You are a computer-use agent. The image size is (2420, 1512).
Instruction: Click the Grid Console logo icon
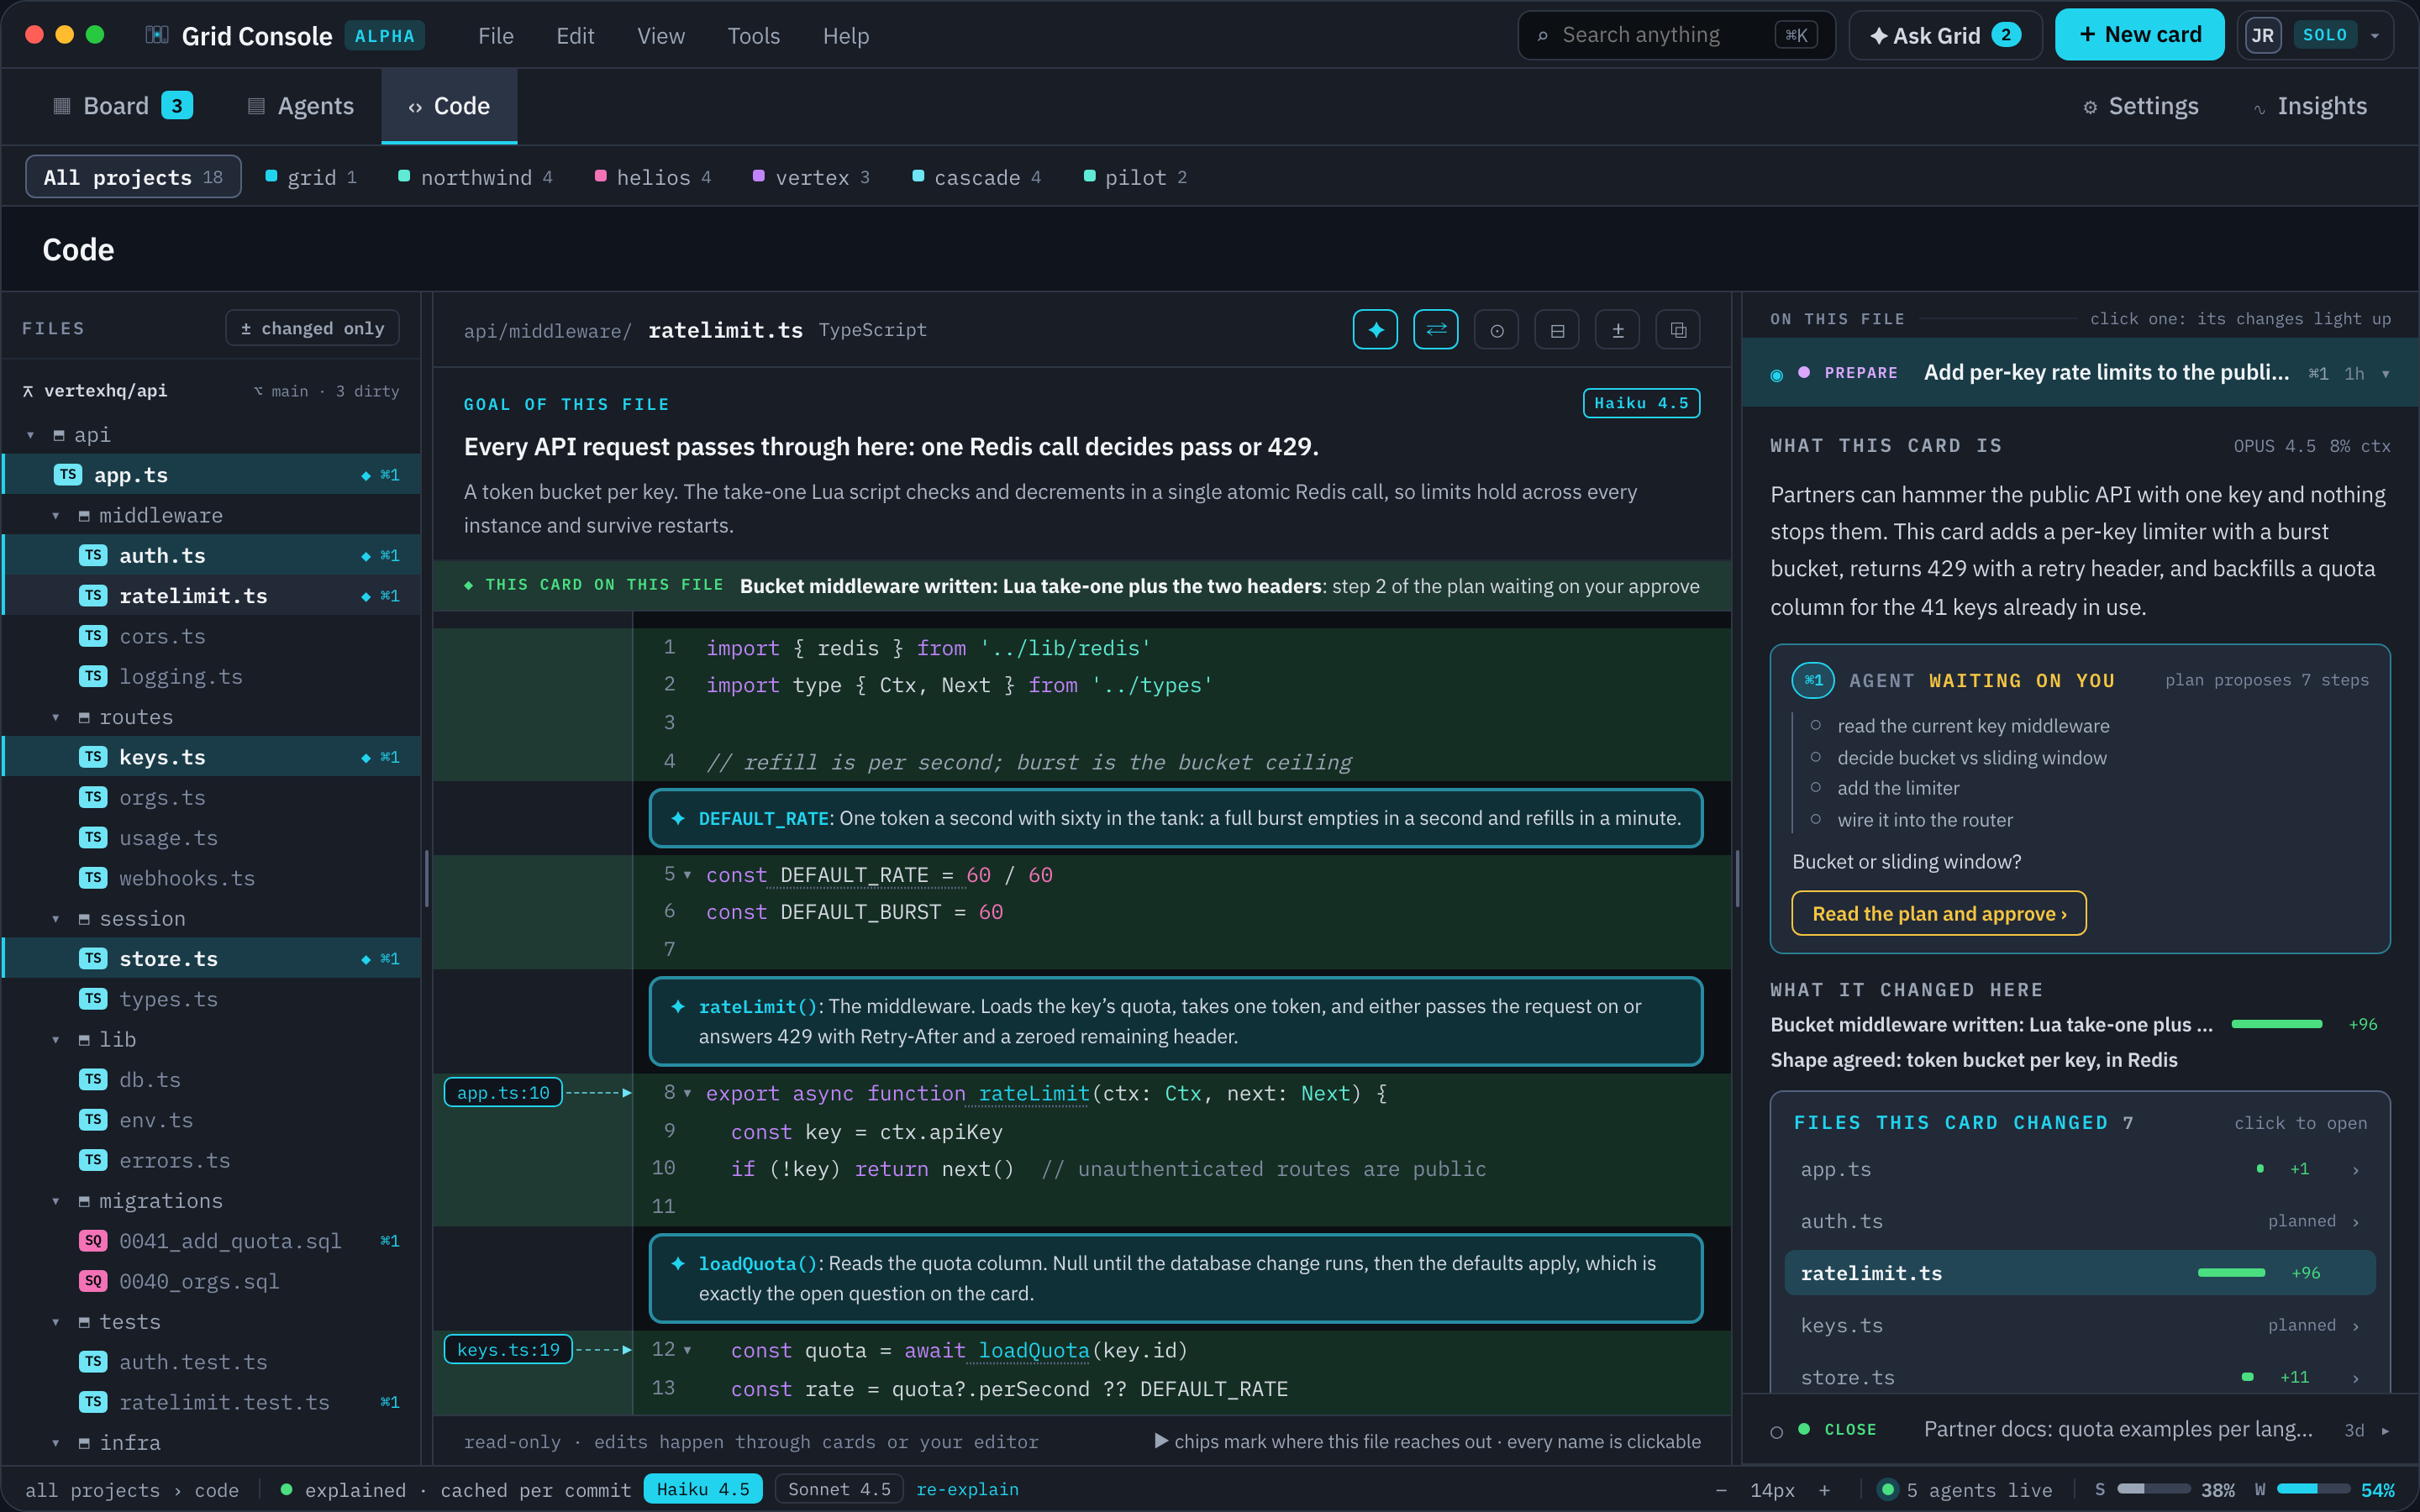point(157,35)
